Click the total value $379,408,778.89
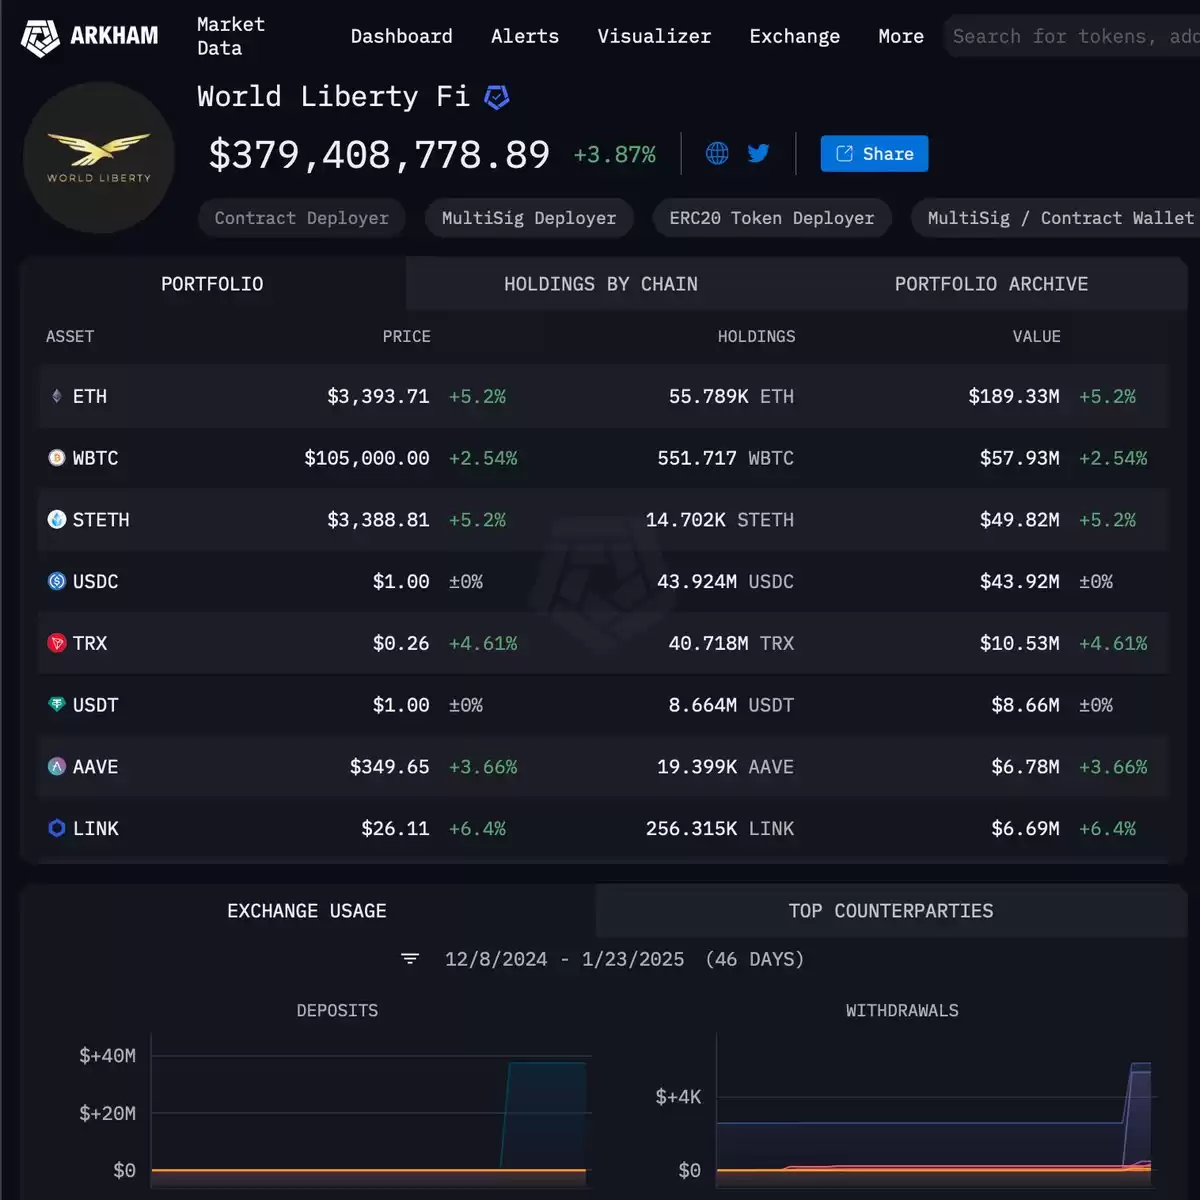Image resolution: width=1200 pixels, height=1200 pixels. pos(379,154)
